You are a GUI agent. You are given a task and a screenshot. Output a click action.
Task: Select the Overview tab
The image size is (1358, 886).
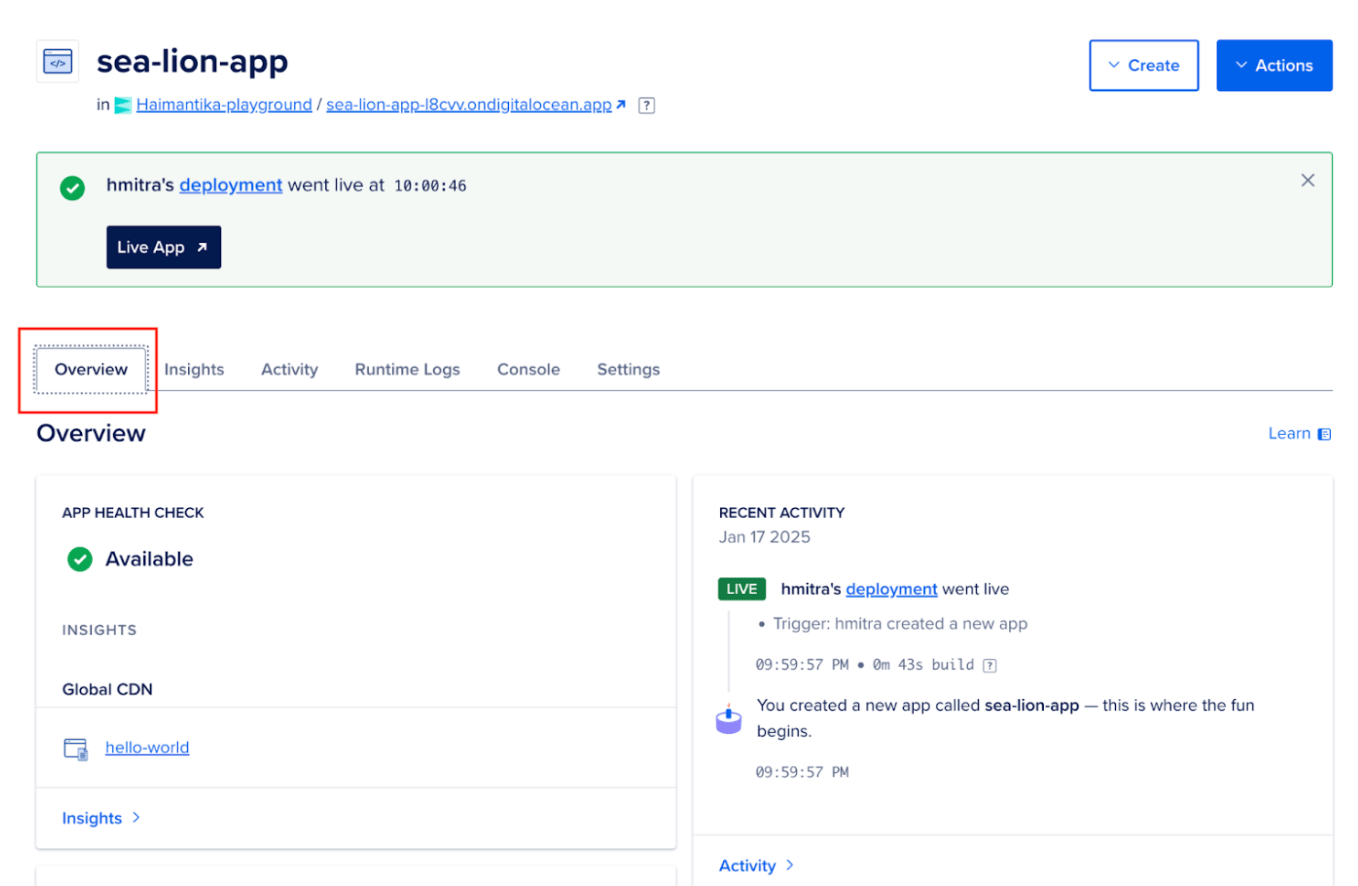(x=91, y=369)
